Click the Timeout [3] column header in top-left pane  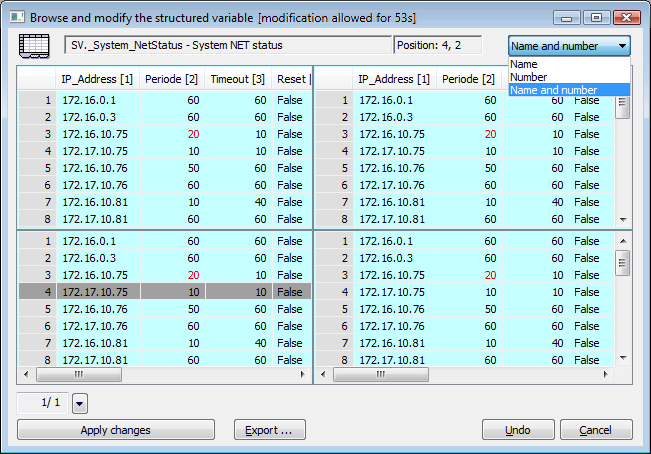(237, 79)
